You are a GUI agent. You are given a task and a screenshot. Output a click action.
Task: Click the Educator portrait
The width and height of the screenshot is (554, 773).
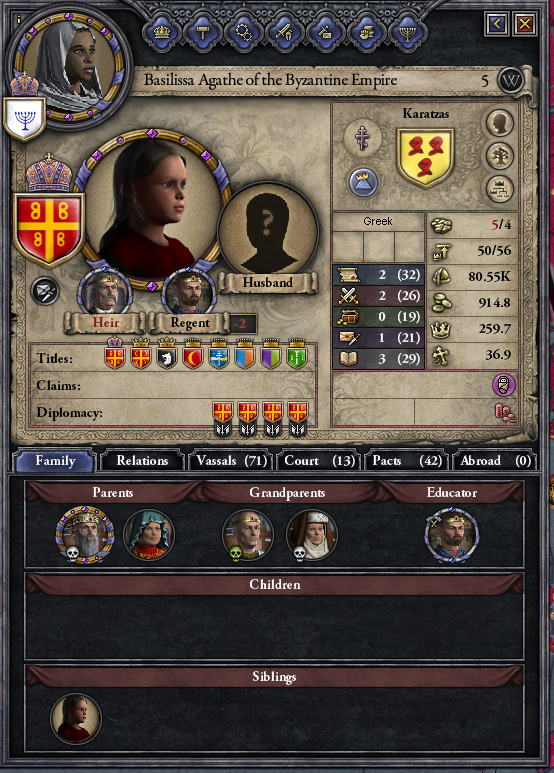(x=451, y=535)
